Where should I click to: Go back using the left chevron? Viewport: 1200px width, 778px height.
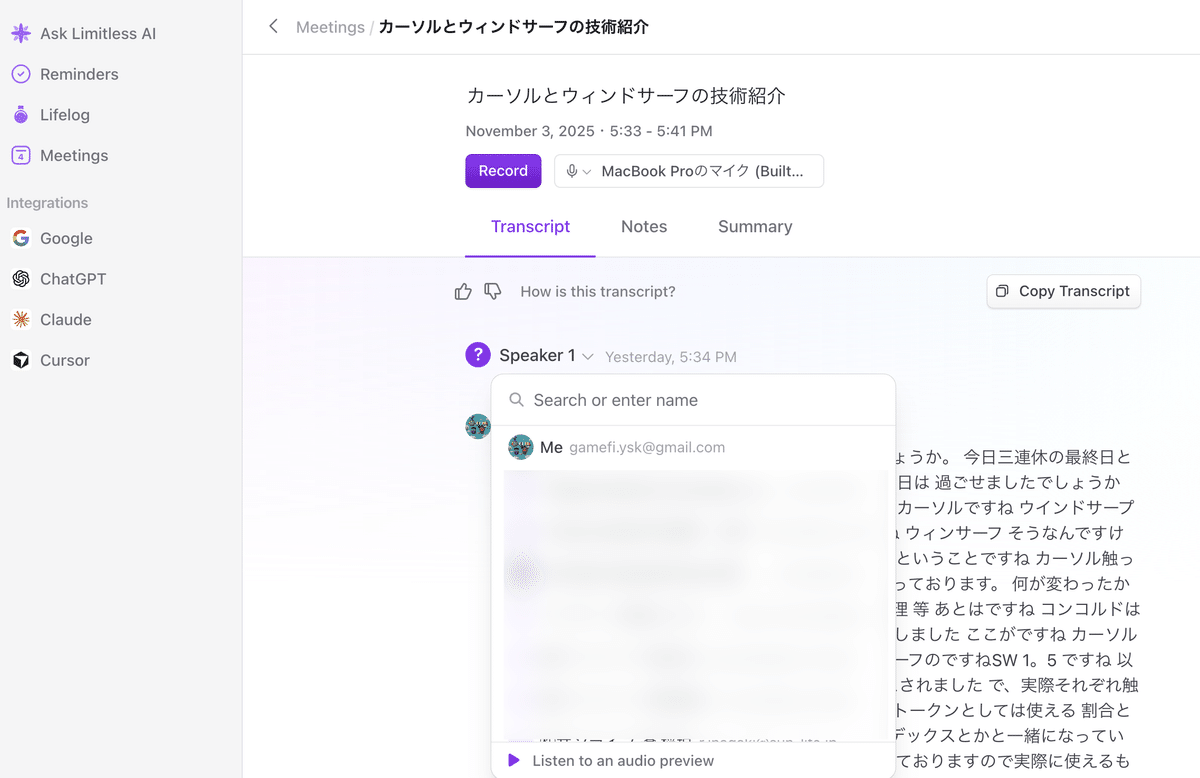(273, 27)
